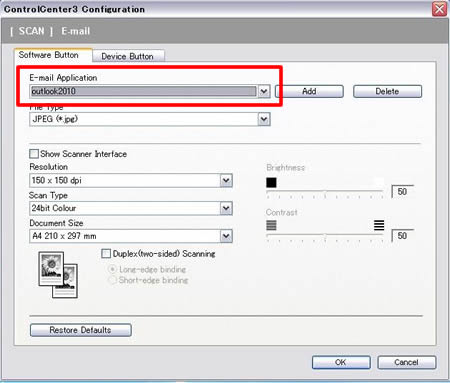This screenshot has width=450, height=383.
Task: Click the Add button
Action: pos(309,91)
